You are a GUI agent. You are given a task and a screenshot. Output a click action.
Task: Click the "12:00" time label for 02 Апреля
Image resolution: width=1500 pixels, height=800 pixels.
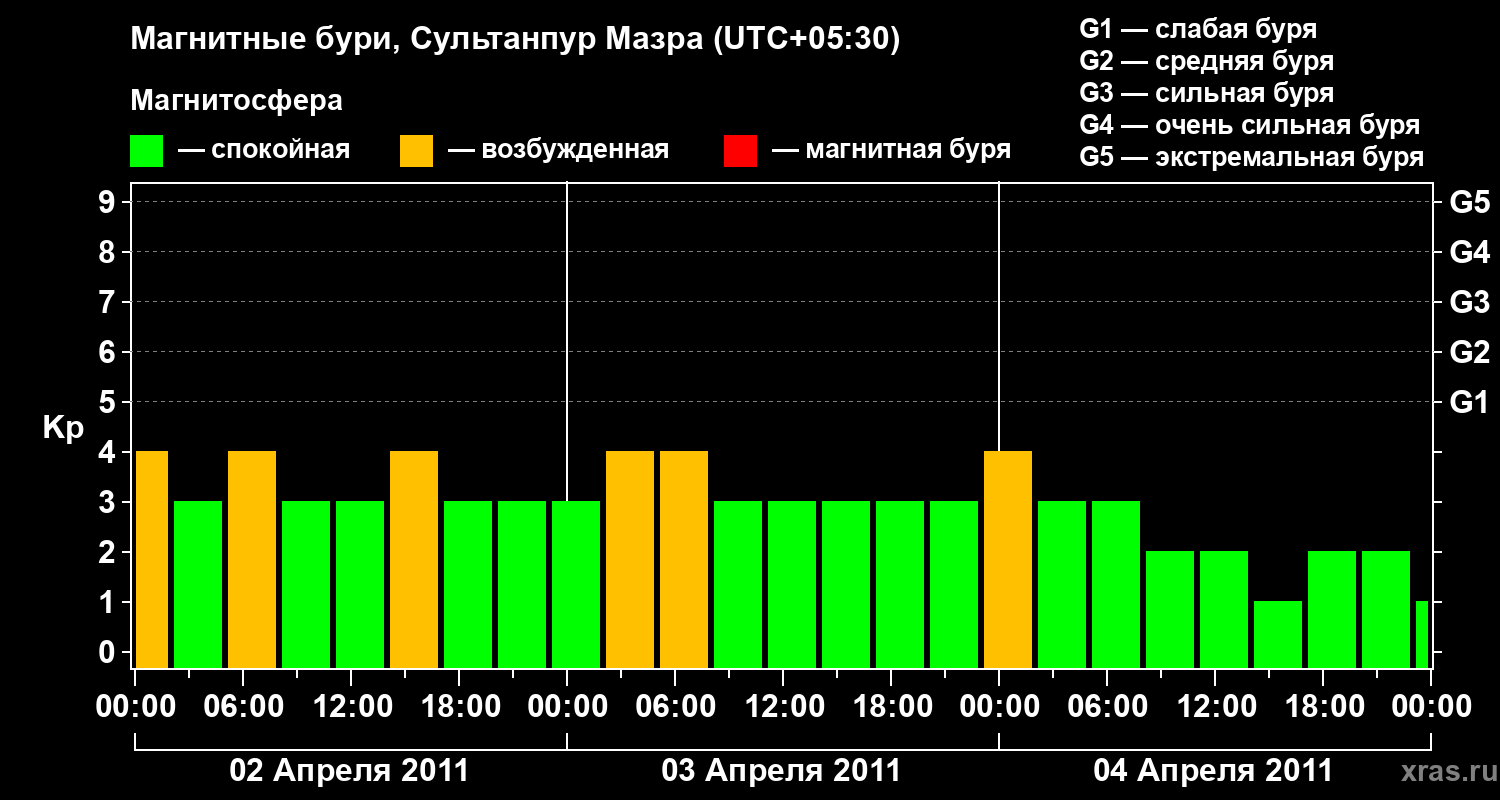[x=351, y=707]
